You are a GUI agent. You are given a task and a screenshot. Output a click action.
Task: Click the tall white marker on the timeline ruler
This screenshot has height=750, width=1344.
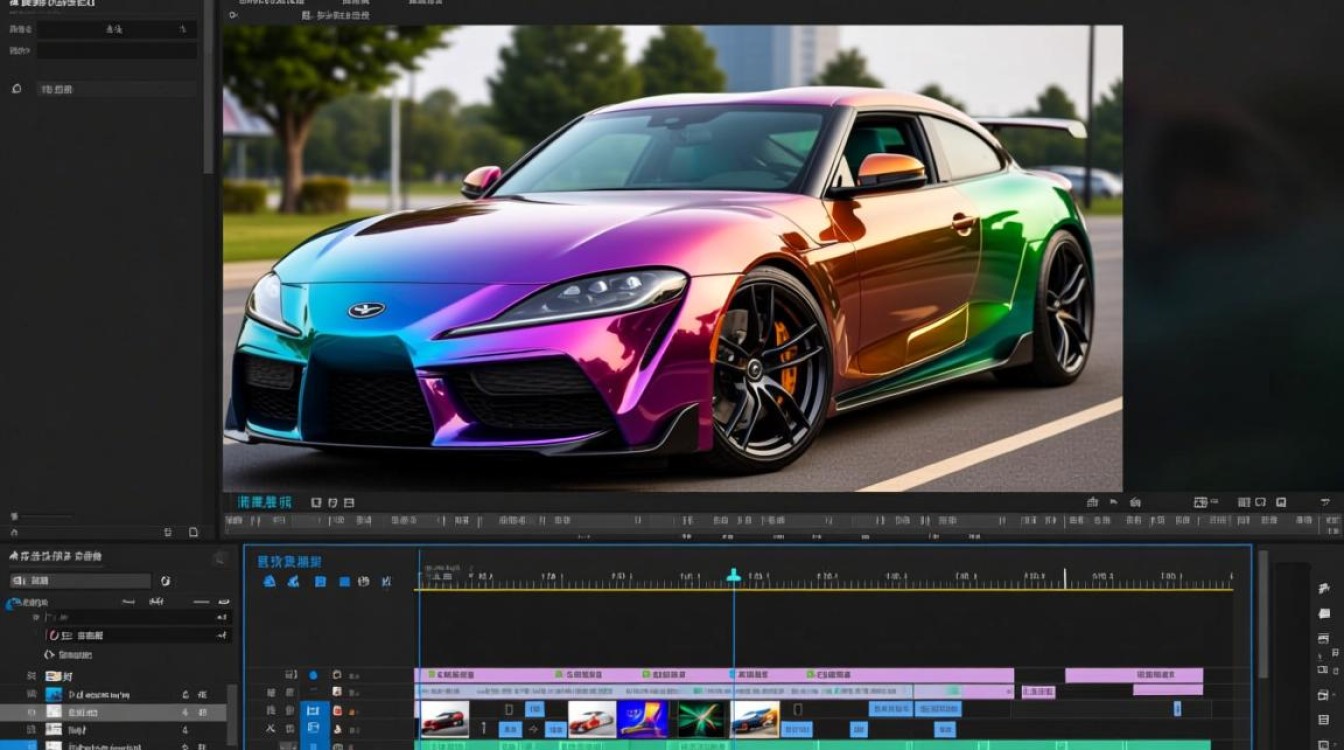pyautogui.click(x=1064, y=578)
